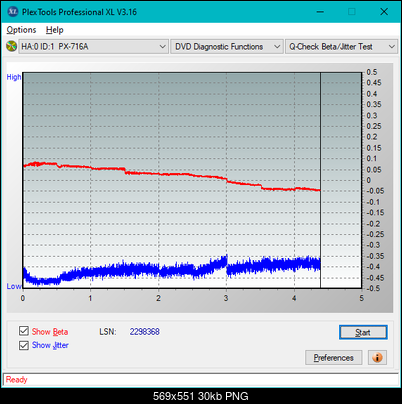Open the DVD Diagnostic Functions dropdown
Viewport: 402px width, 404px height.
227,46
